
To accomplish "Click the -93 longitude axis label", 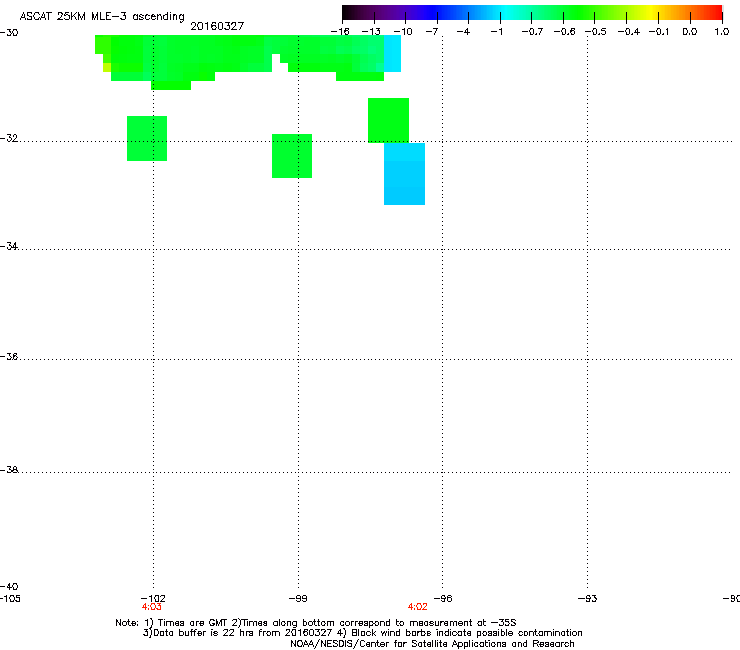I will point(588,598).
